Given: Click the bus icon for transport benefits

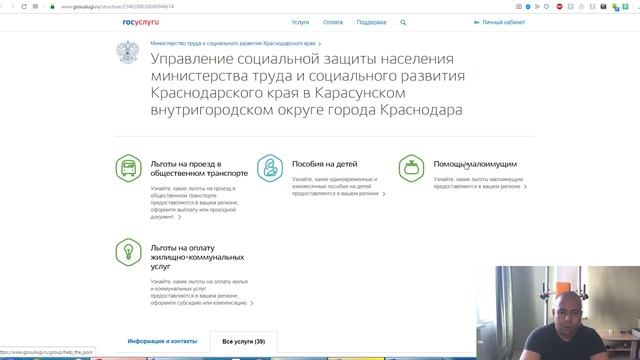Looking at the screenshot, I should (129, 168).
